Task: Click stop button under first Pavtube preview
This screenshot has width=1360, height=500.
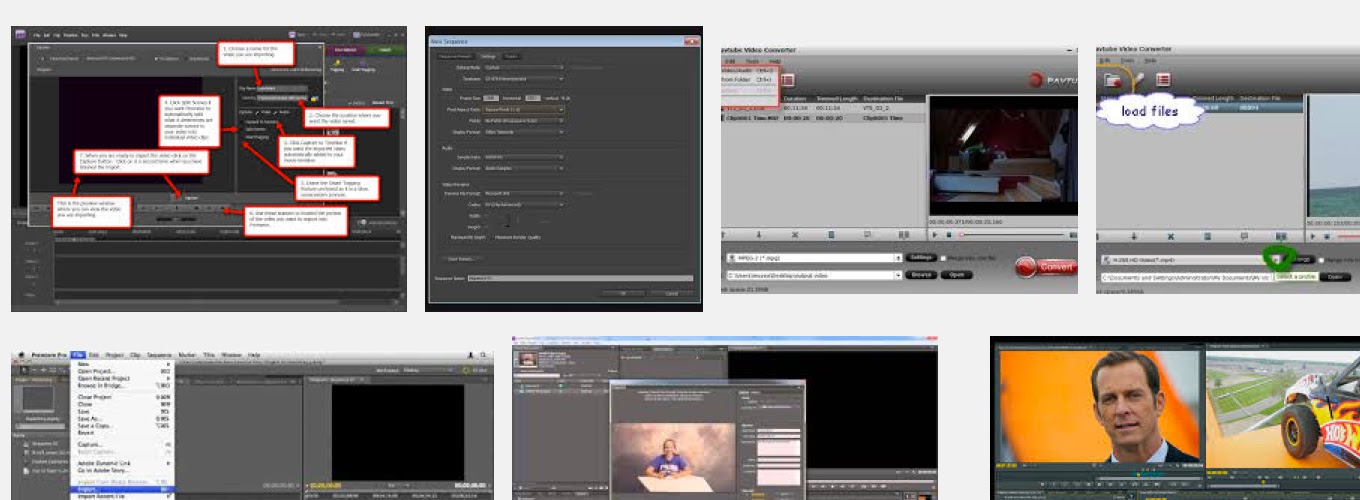Action: [x=949, y=234]
